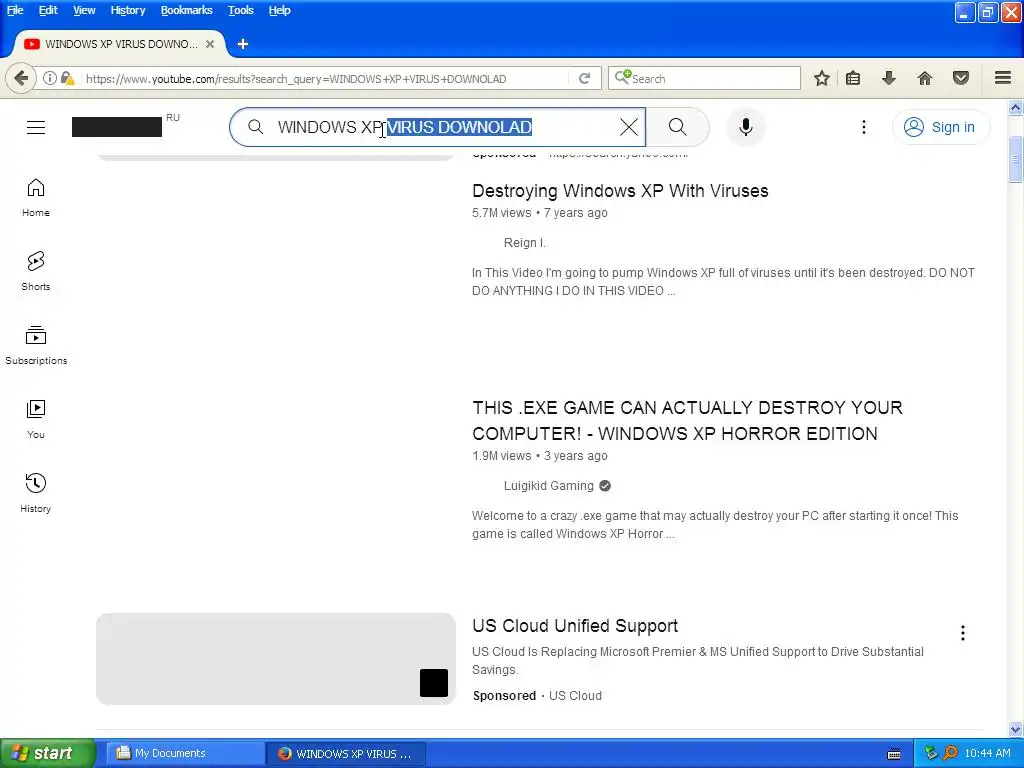Go to the Firefox home page icon
Image resolution: width=1024 pixels, height=768 pixels.
click(925, 78)
